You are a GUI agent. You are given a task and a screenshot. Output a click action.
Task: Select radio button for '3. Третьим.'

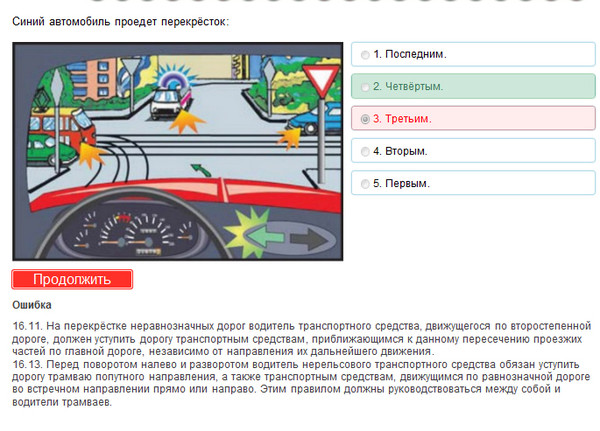click(365, 119)
